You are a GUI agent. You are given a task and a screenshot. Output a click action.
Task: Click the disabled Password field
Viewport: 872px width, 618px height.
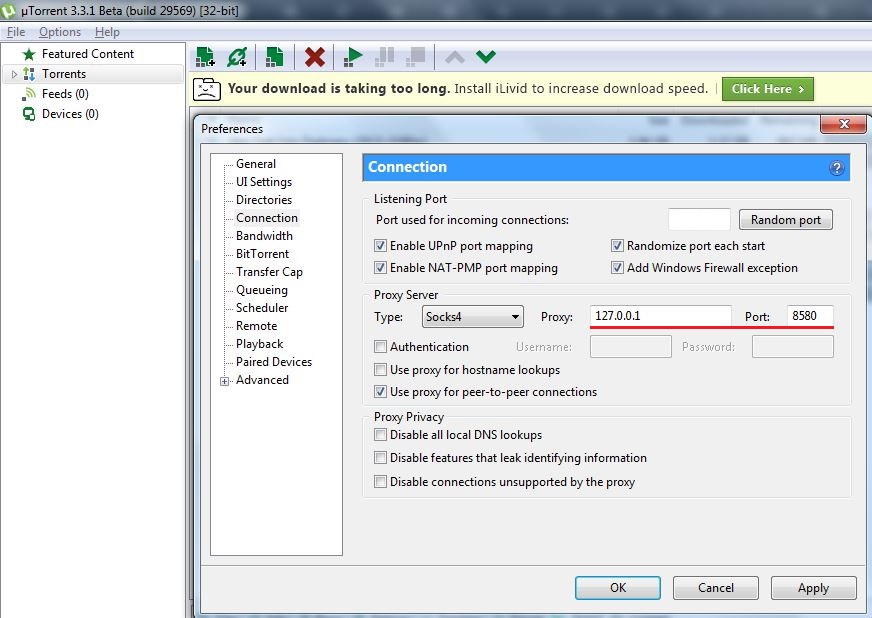[x=792, y=347]
